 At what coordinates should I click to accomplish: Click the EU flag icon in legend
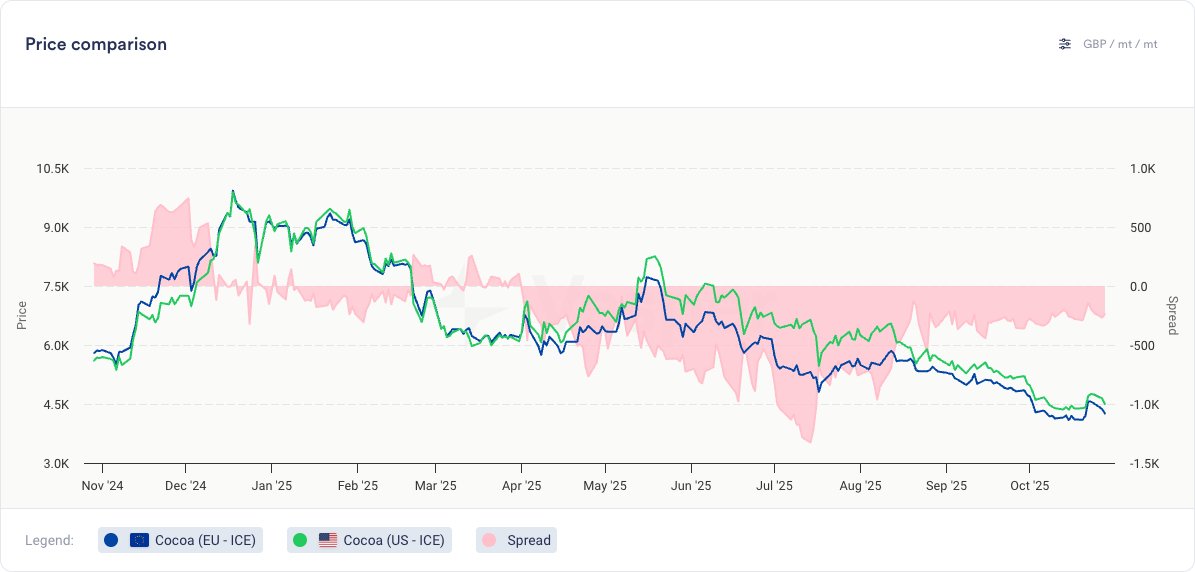(x=139, y=540)
